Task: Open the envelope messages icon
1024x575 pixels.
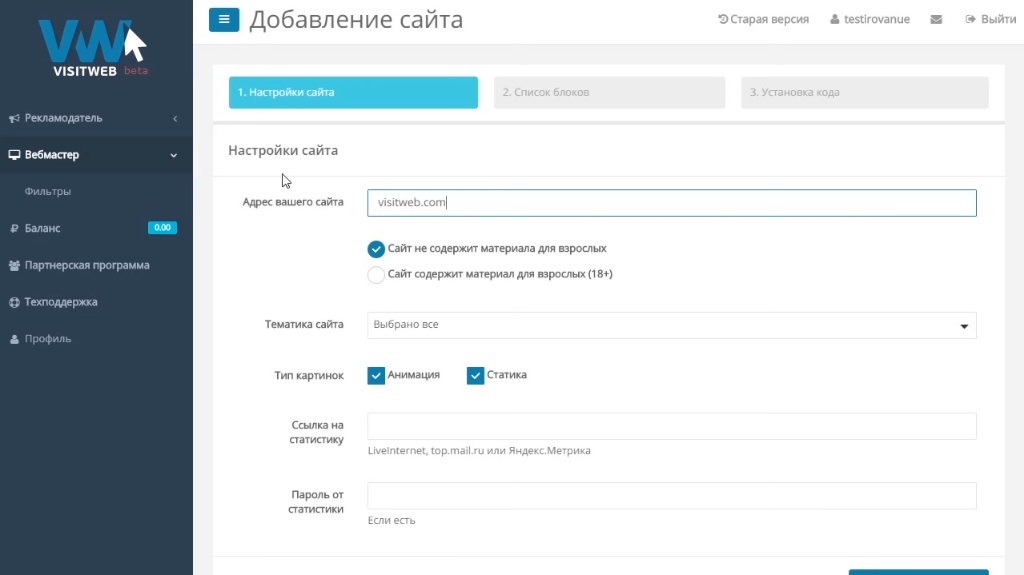Action: pos(936,20)
